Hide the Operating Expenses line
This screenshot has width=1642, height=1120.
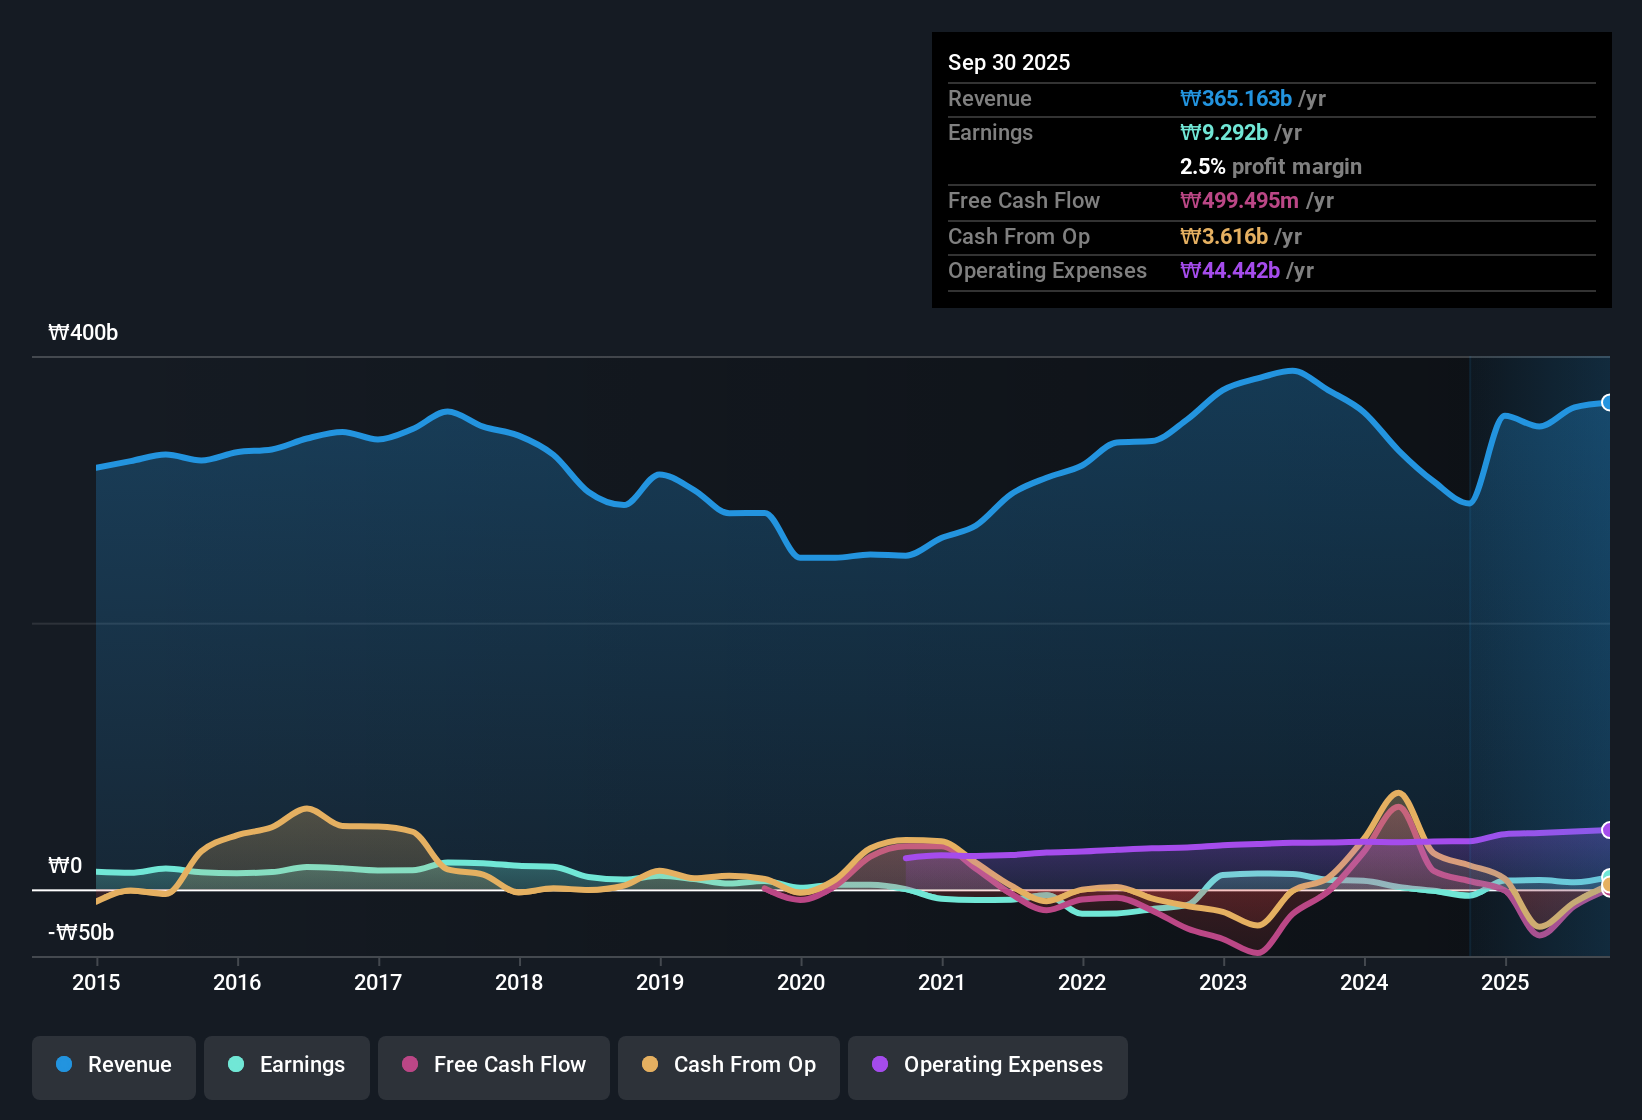[987, 1065]
